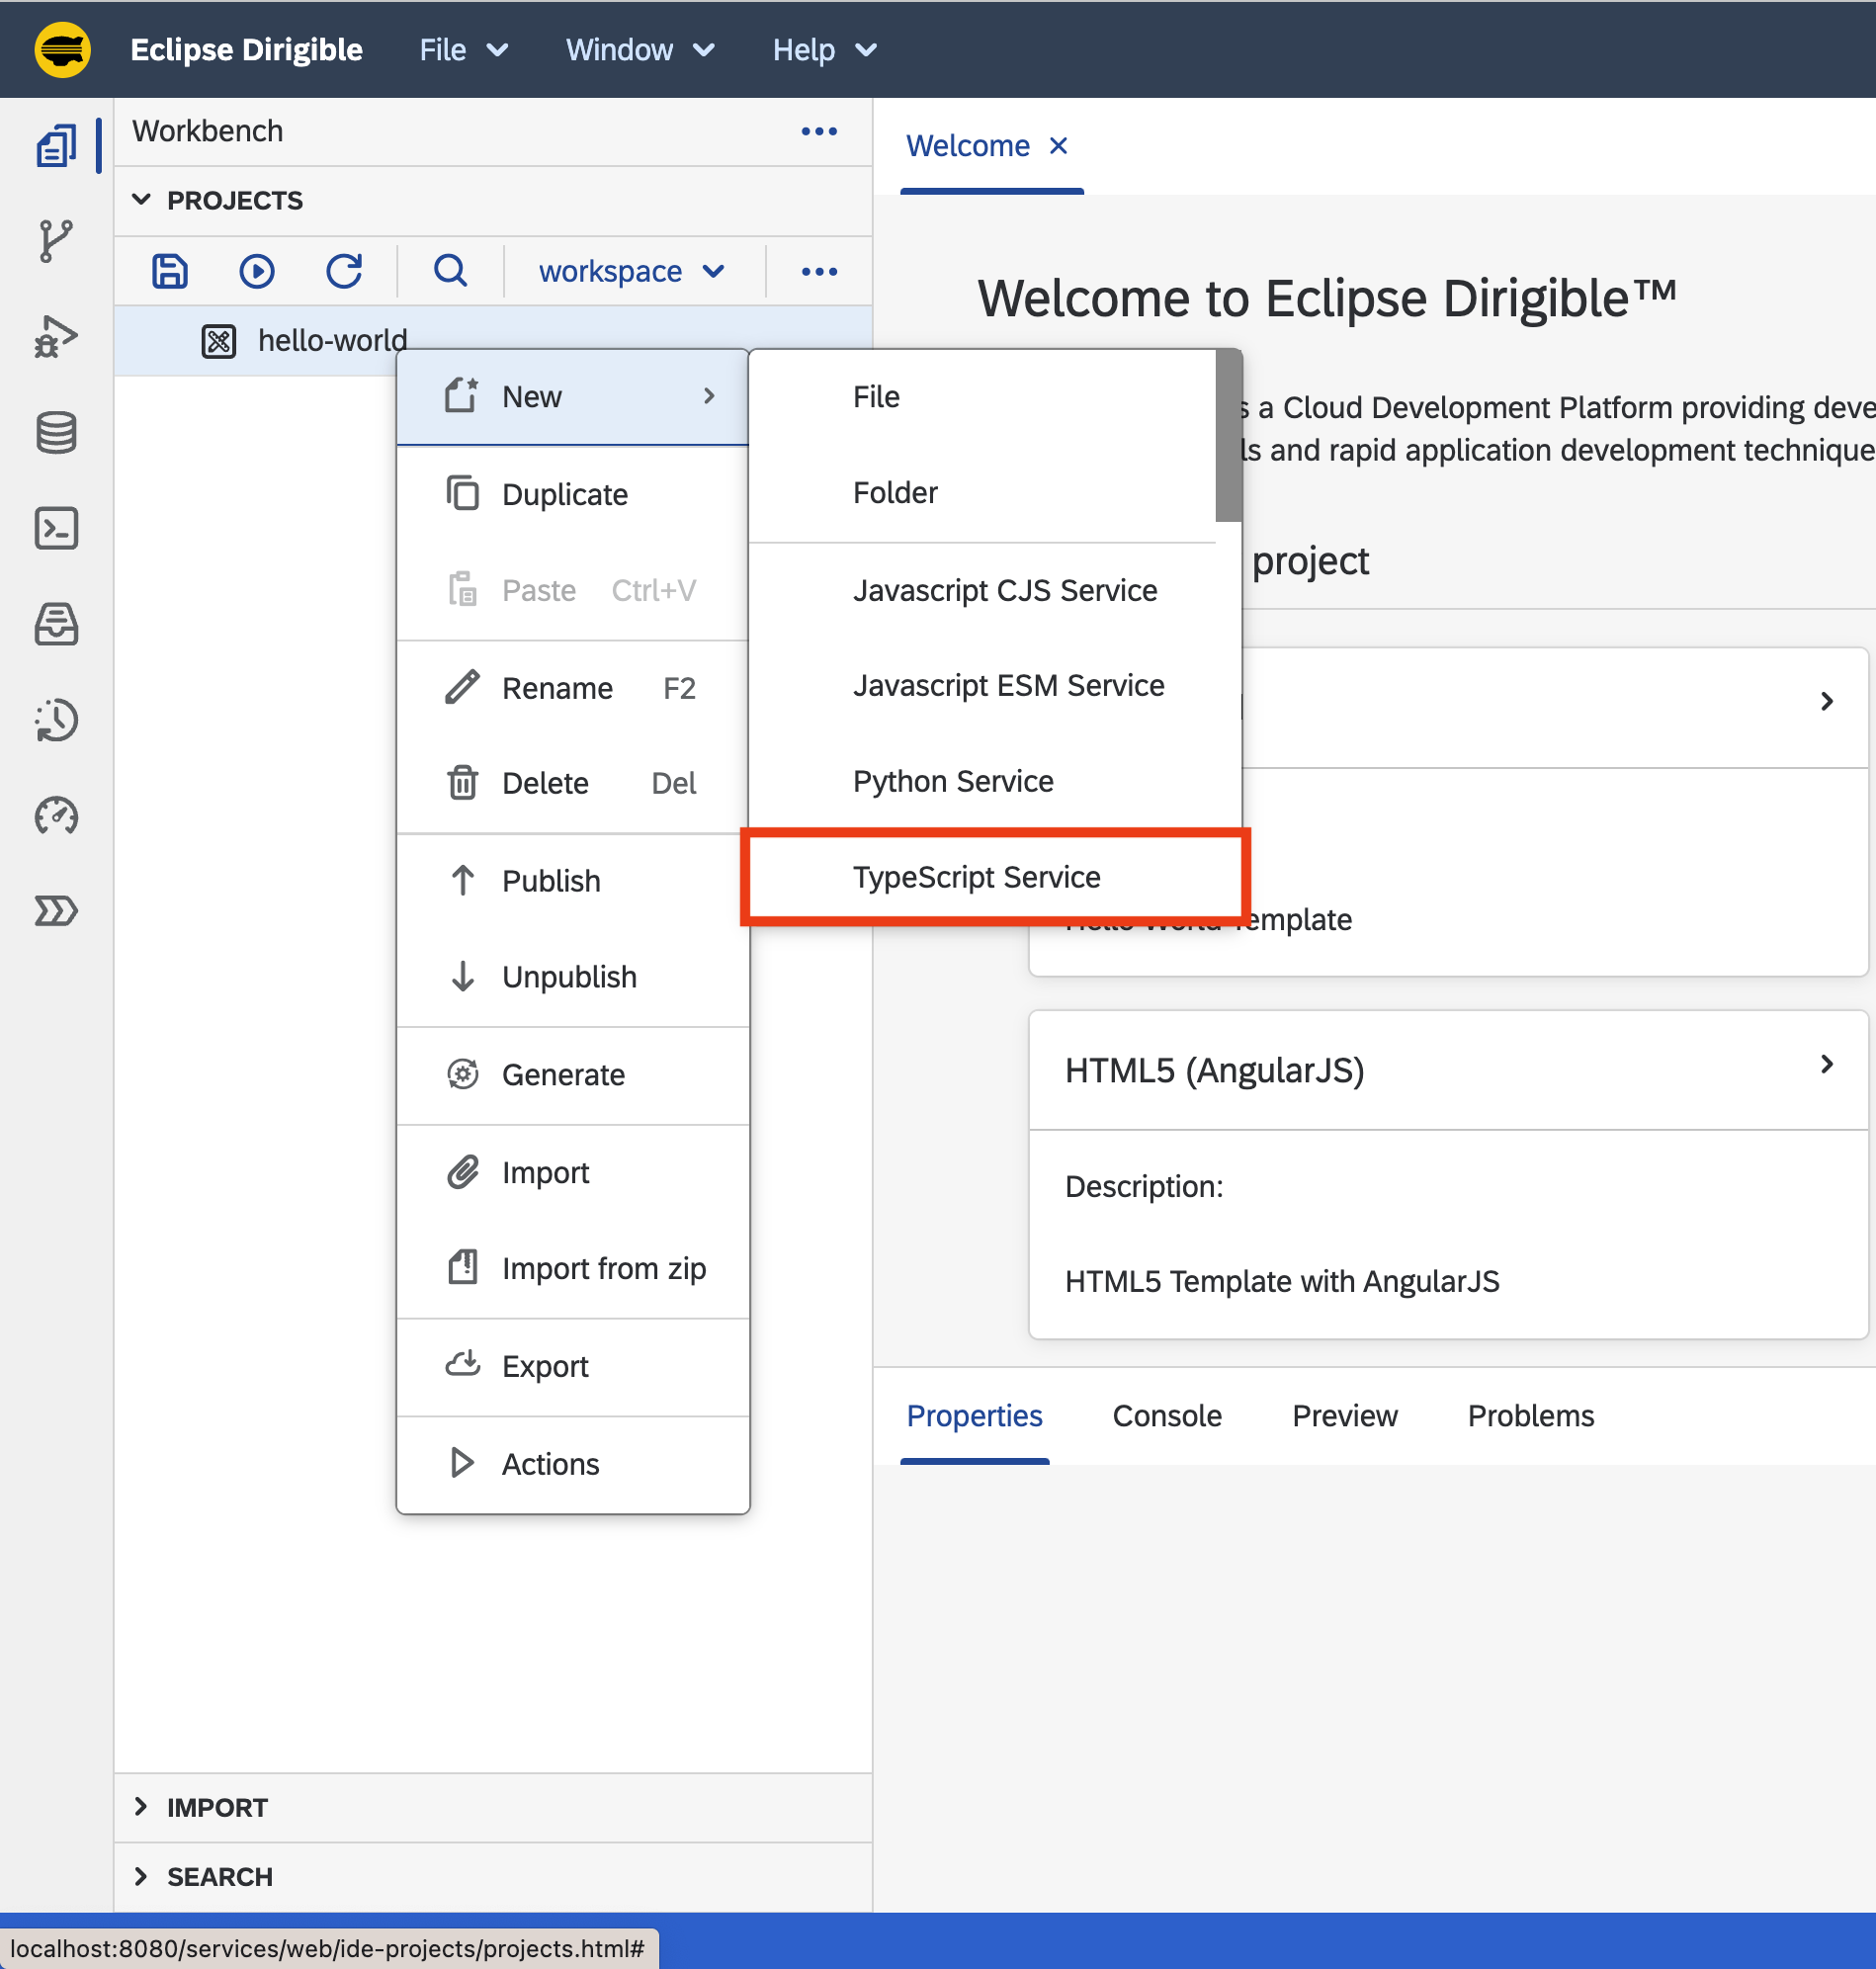Image resolution: width=1876 pixels, height=1969 pixels.
Task: Switch to the Problems tab
Action: click(x=1531, y=1416)
